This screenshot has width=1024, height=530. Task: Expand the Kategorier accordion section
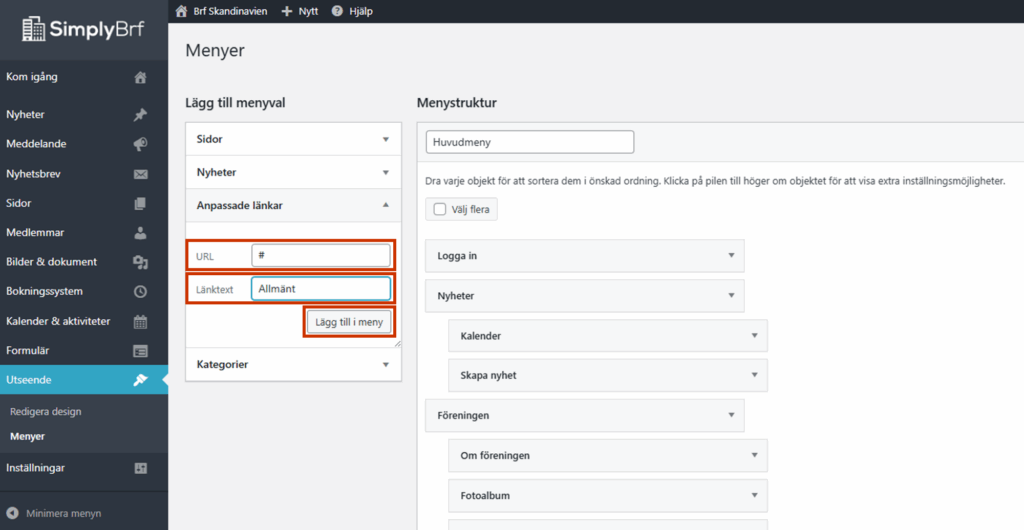(385, 365)
